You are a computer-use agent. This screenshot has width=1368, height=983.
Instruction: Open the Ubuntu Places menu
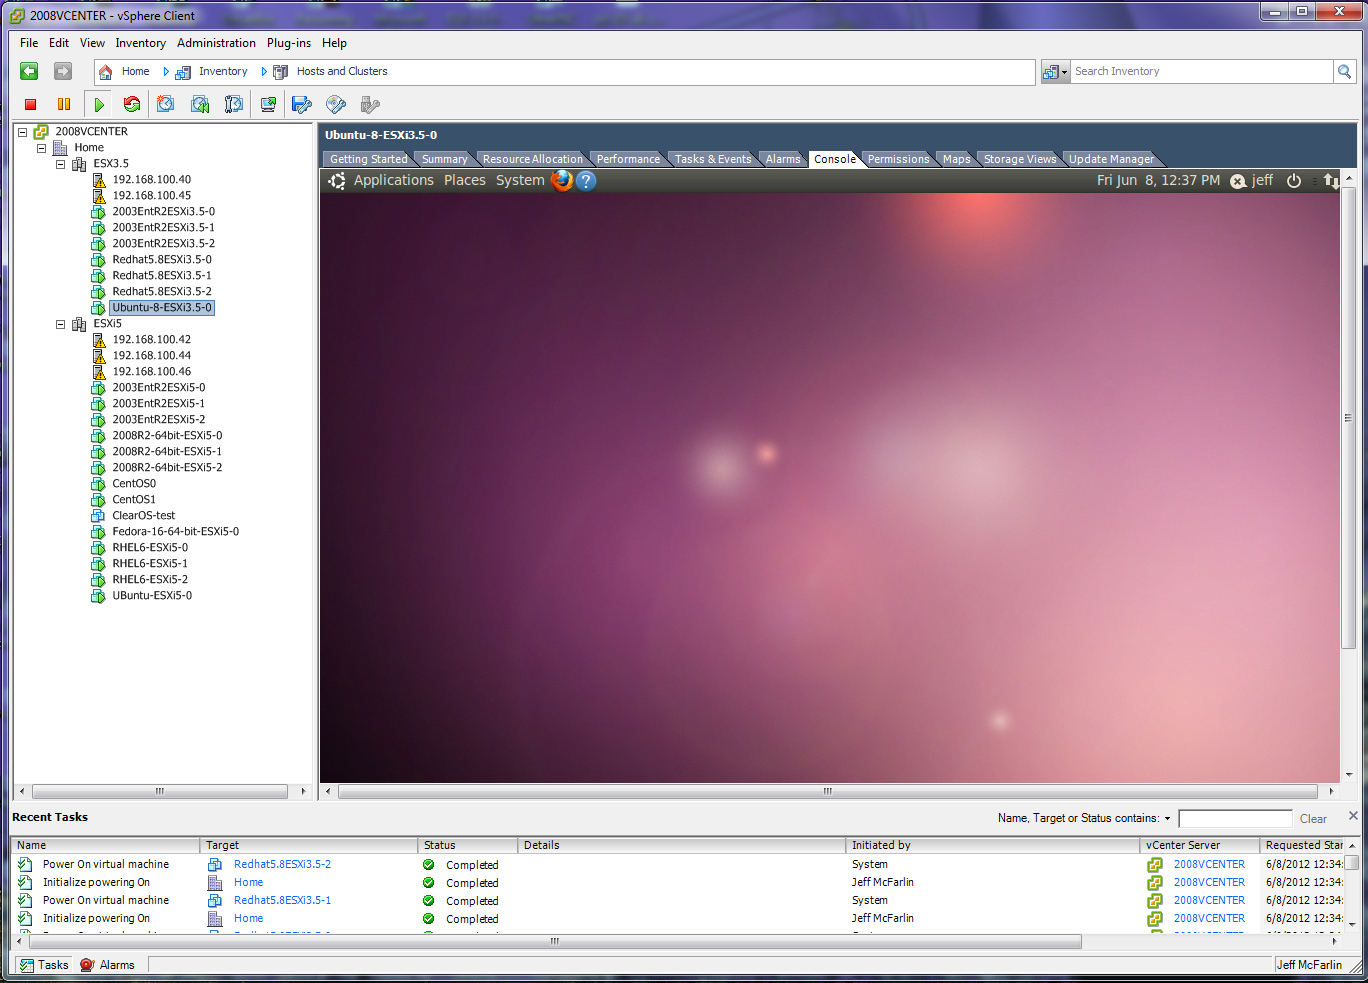464,180
